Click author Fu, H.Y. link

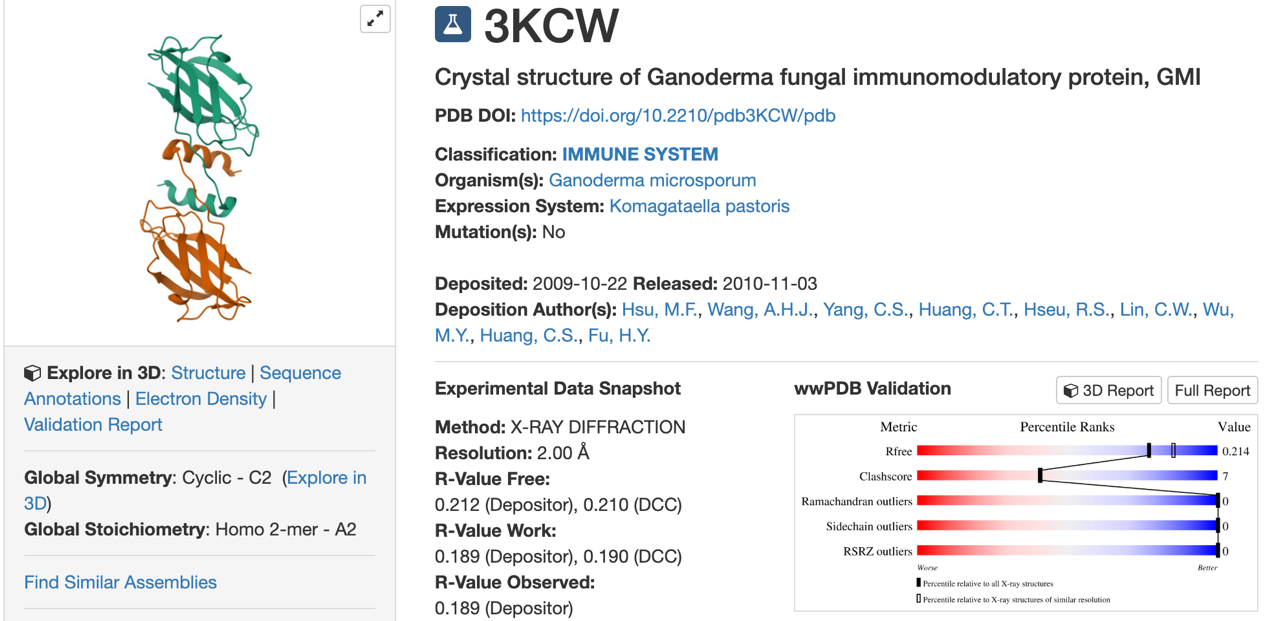(619, 336)
